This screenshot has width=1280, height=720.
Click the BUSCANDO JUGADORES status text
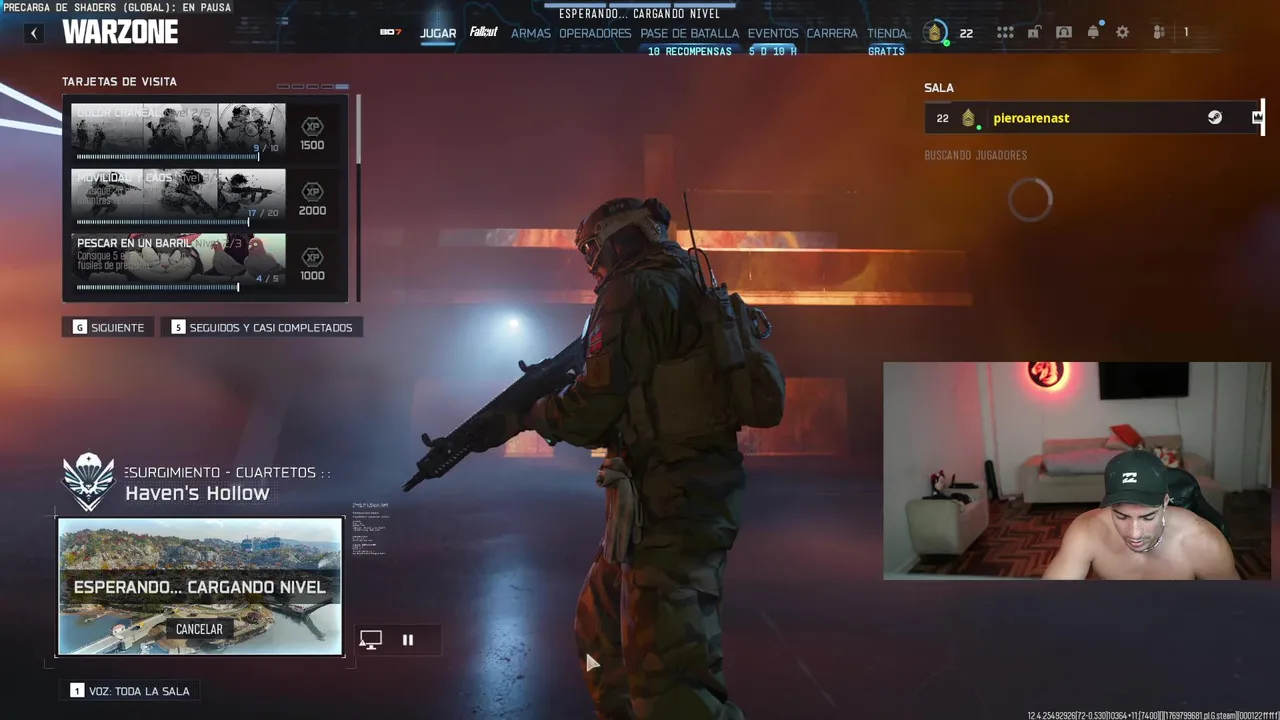[x=975, y=155]
